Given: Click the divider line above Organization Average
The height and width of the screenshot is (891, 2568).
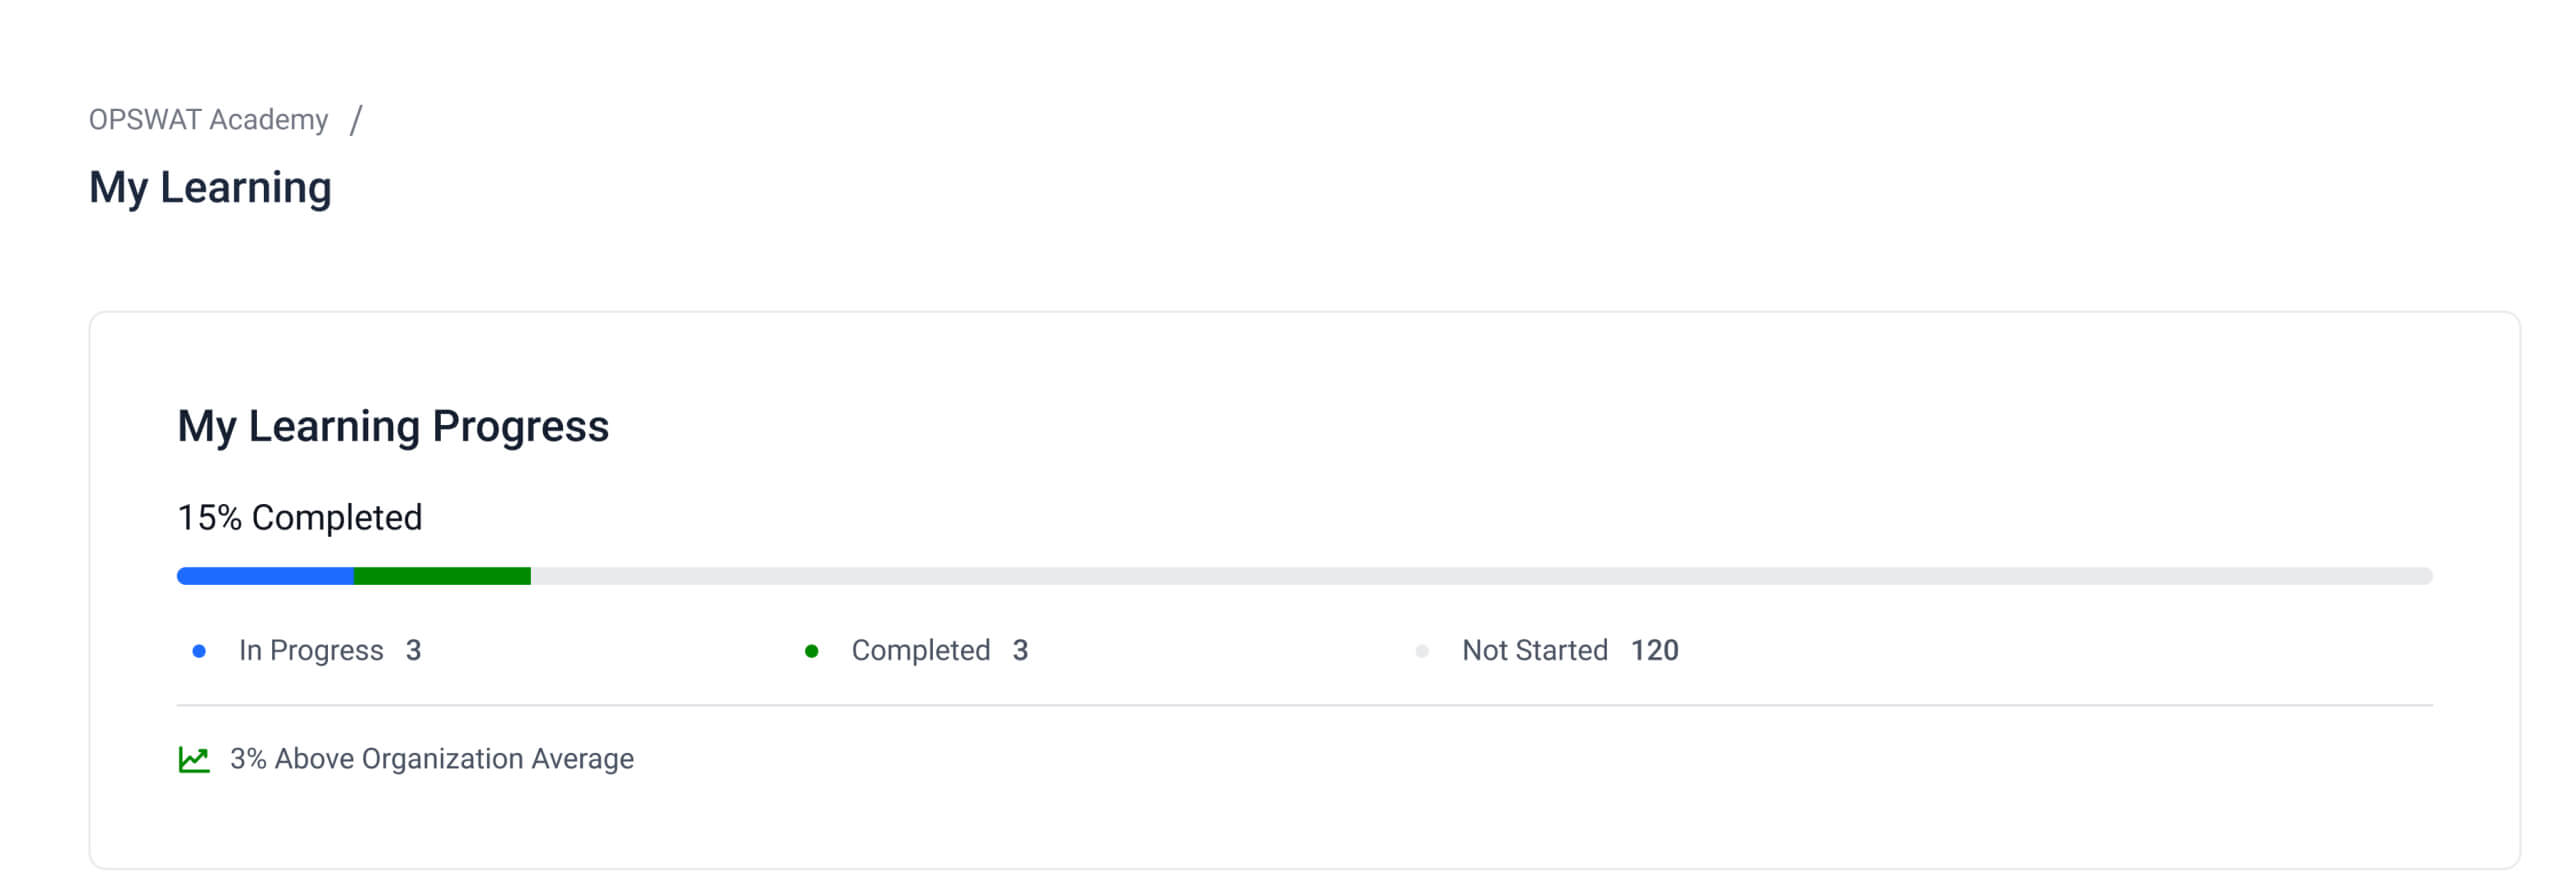Looking at the screenshot, I should pyautogui.click(x=1305, y=705).
